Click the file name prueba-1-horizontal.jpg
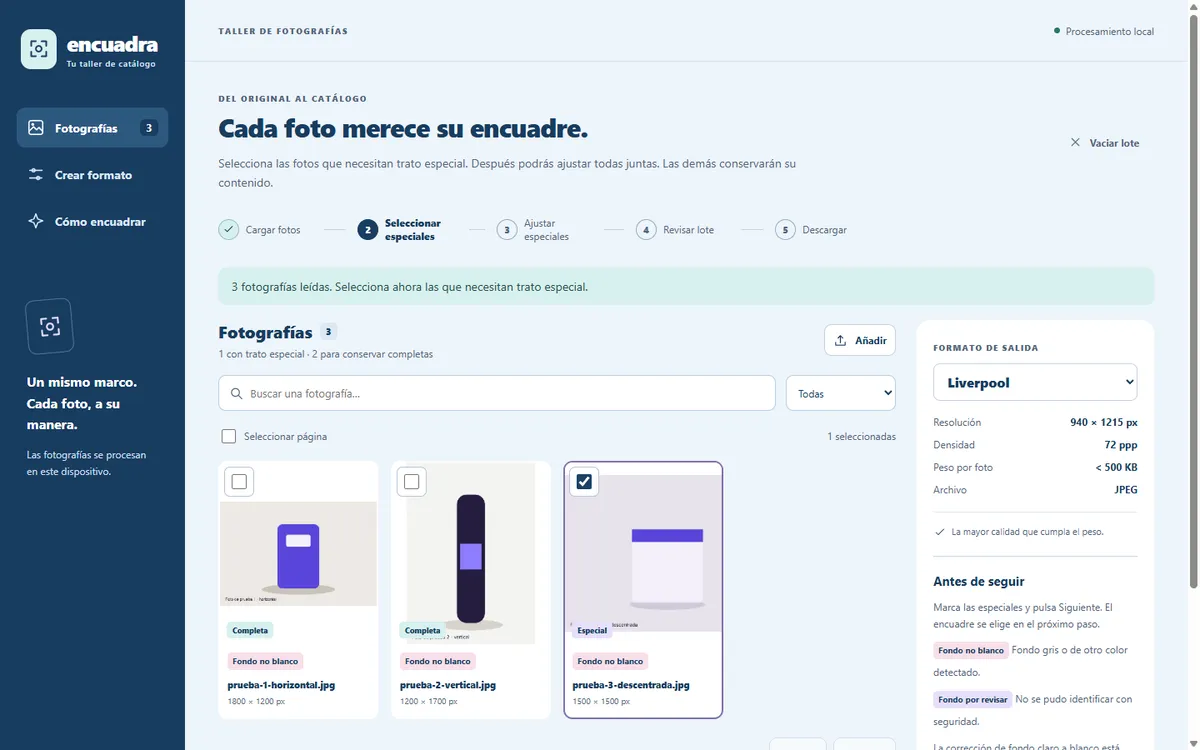This screenshot has height=750, width=1200. point(281,685)
